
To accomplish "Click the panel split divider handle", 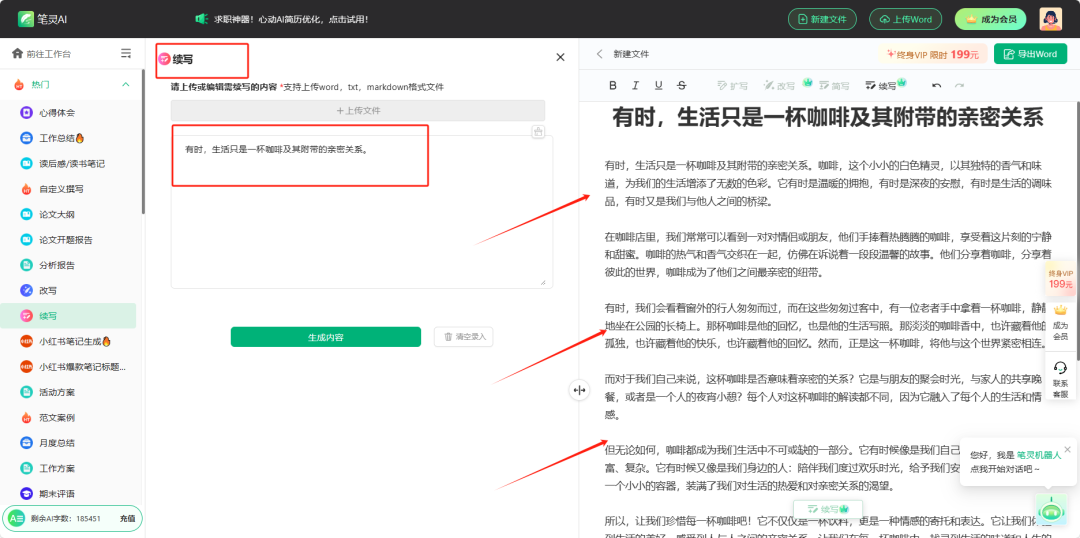I will click(579, 390).
